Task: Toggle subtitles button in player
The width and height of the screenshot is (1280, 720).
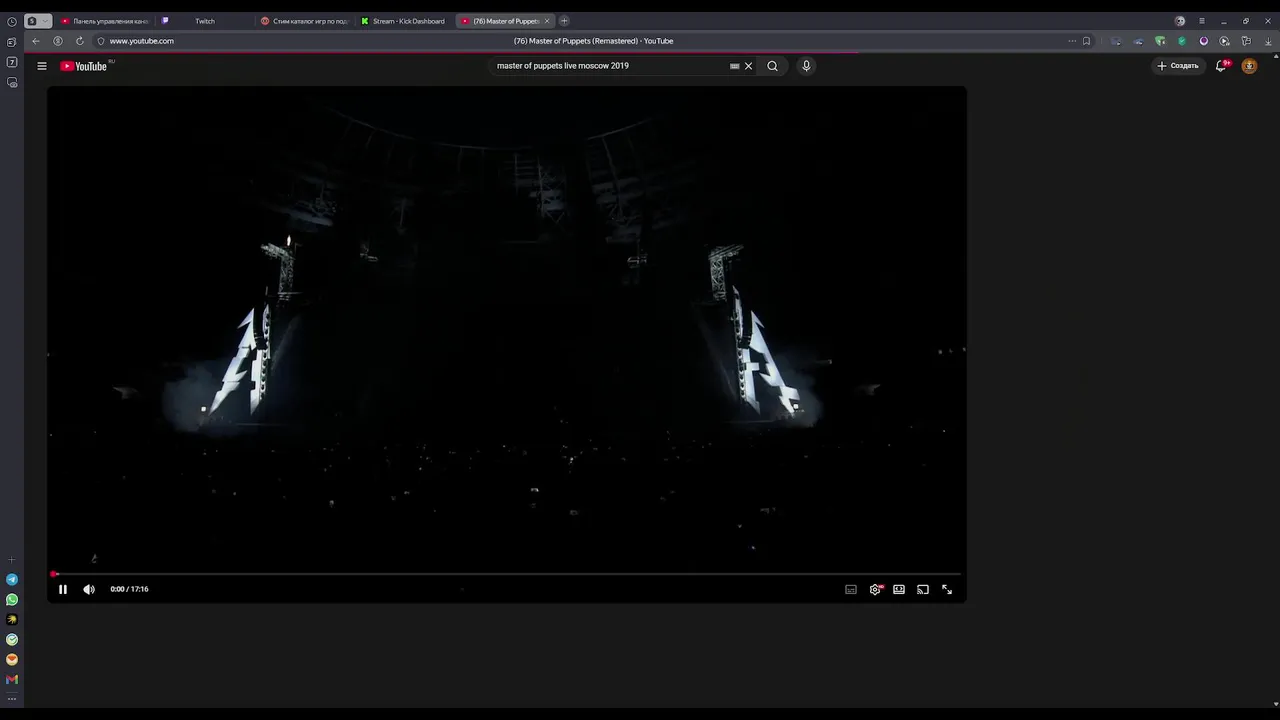Action: coord(851,590)
